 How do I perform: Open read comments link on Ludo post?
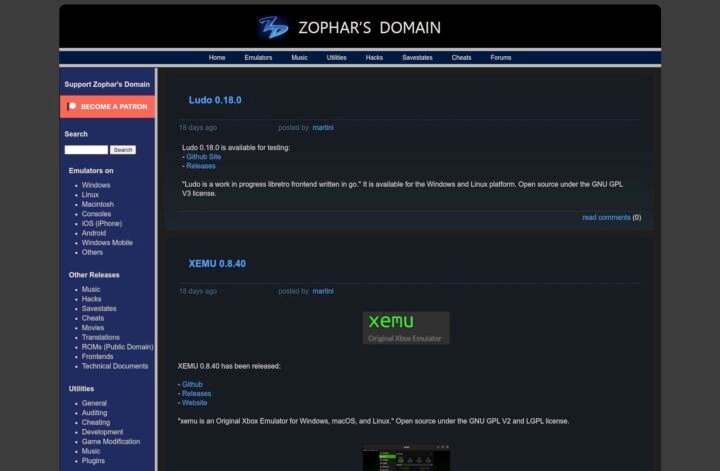(606, 218)
